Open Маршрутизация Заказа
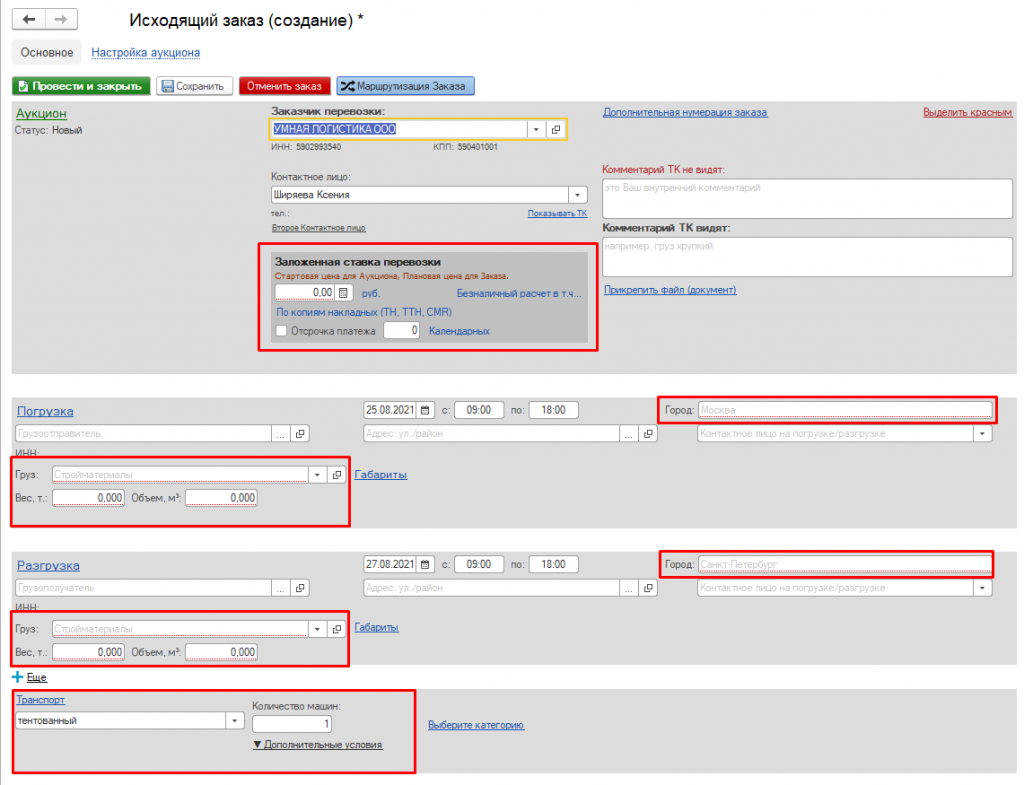Screen dimensions: 1024x785 pyautogui.click(x=406, y=86)
